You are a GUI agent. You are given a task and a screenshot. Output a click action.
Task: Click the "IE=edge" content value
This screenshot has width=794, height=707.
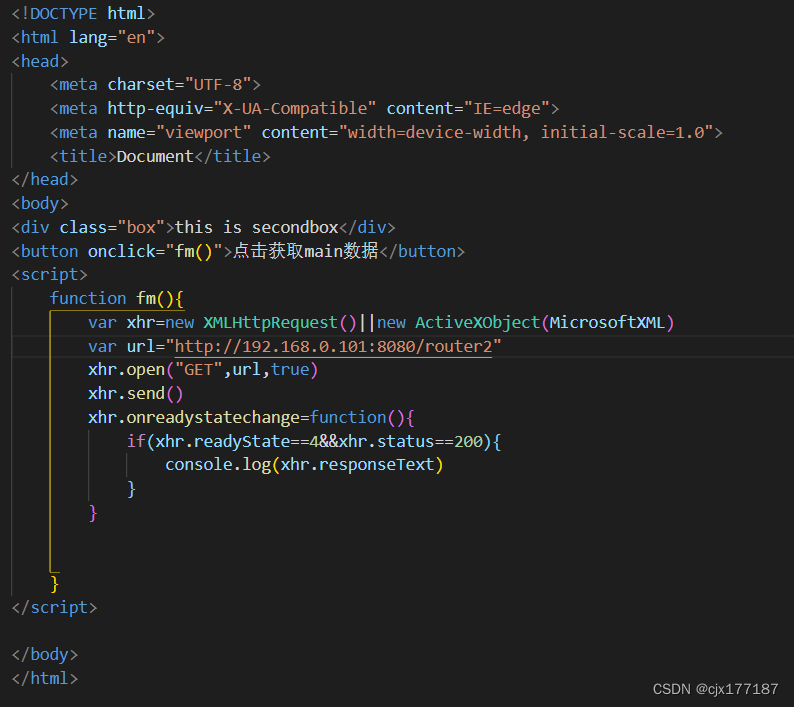(x=507, y=108)
